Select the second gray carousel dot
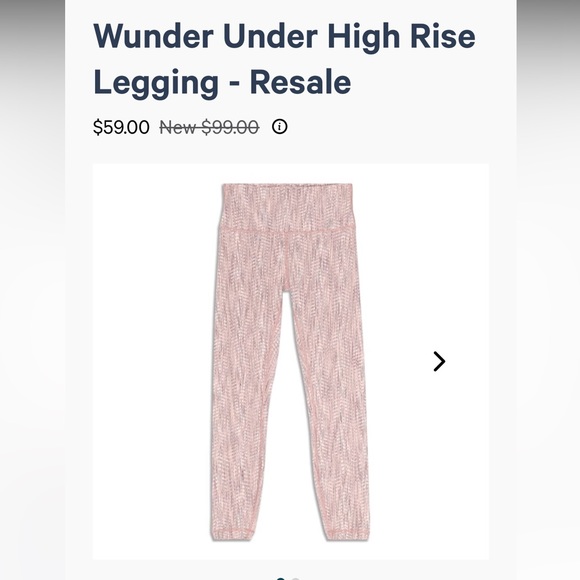Viewport: 580px width, 580px height. click(295, 579)
